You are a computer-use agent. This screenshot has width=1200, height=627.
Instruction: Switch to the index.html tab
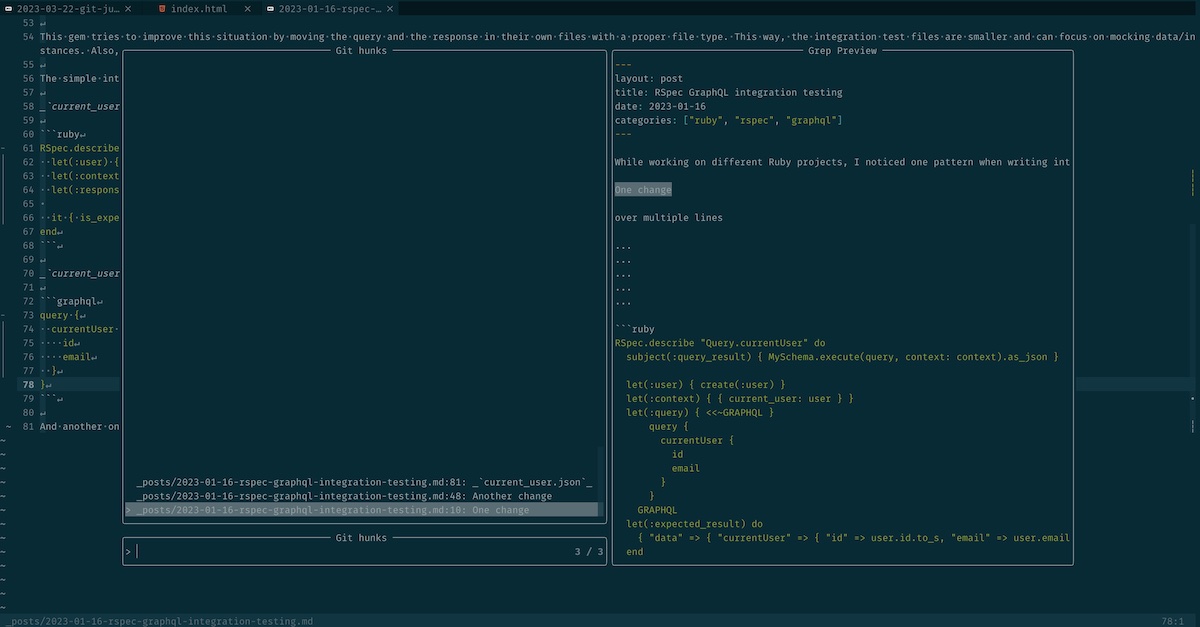point(200,8)
